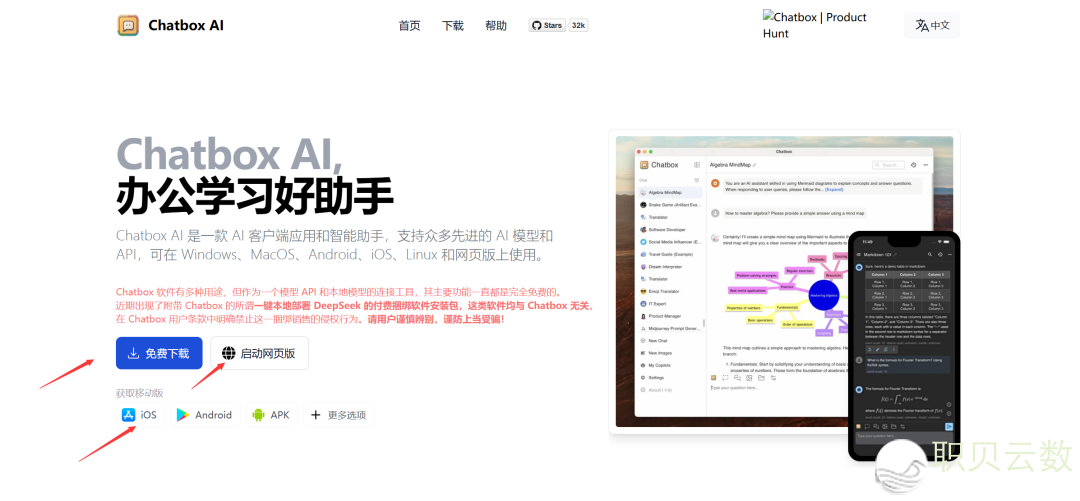Screen dimensions: 1080x501
Task: Select Algebra MindMap in preview sidebar
Action: tap(670, 192)
